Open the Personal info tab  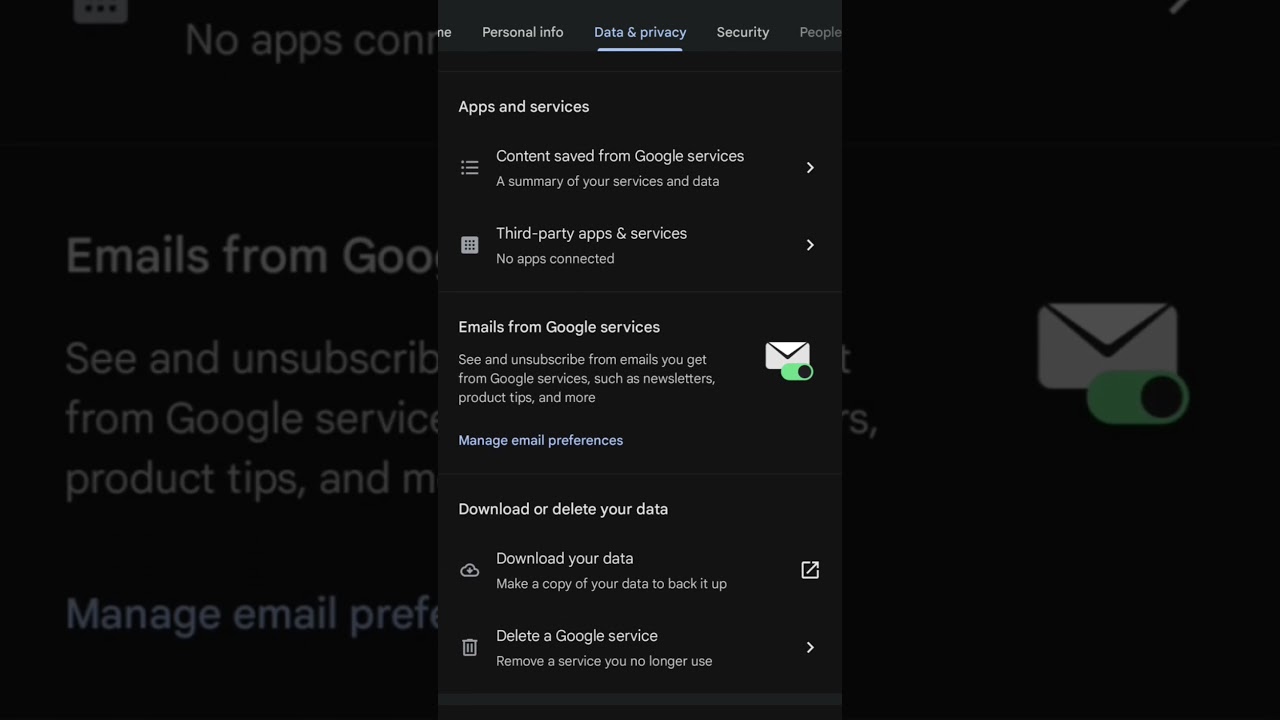522,32
